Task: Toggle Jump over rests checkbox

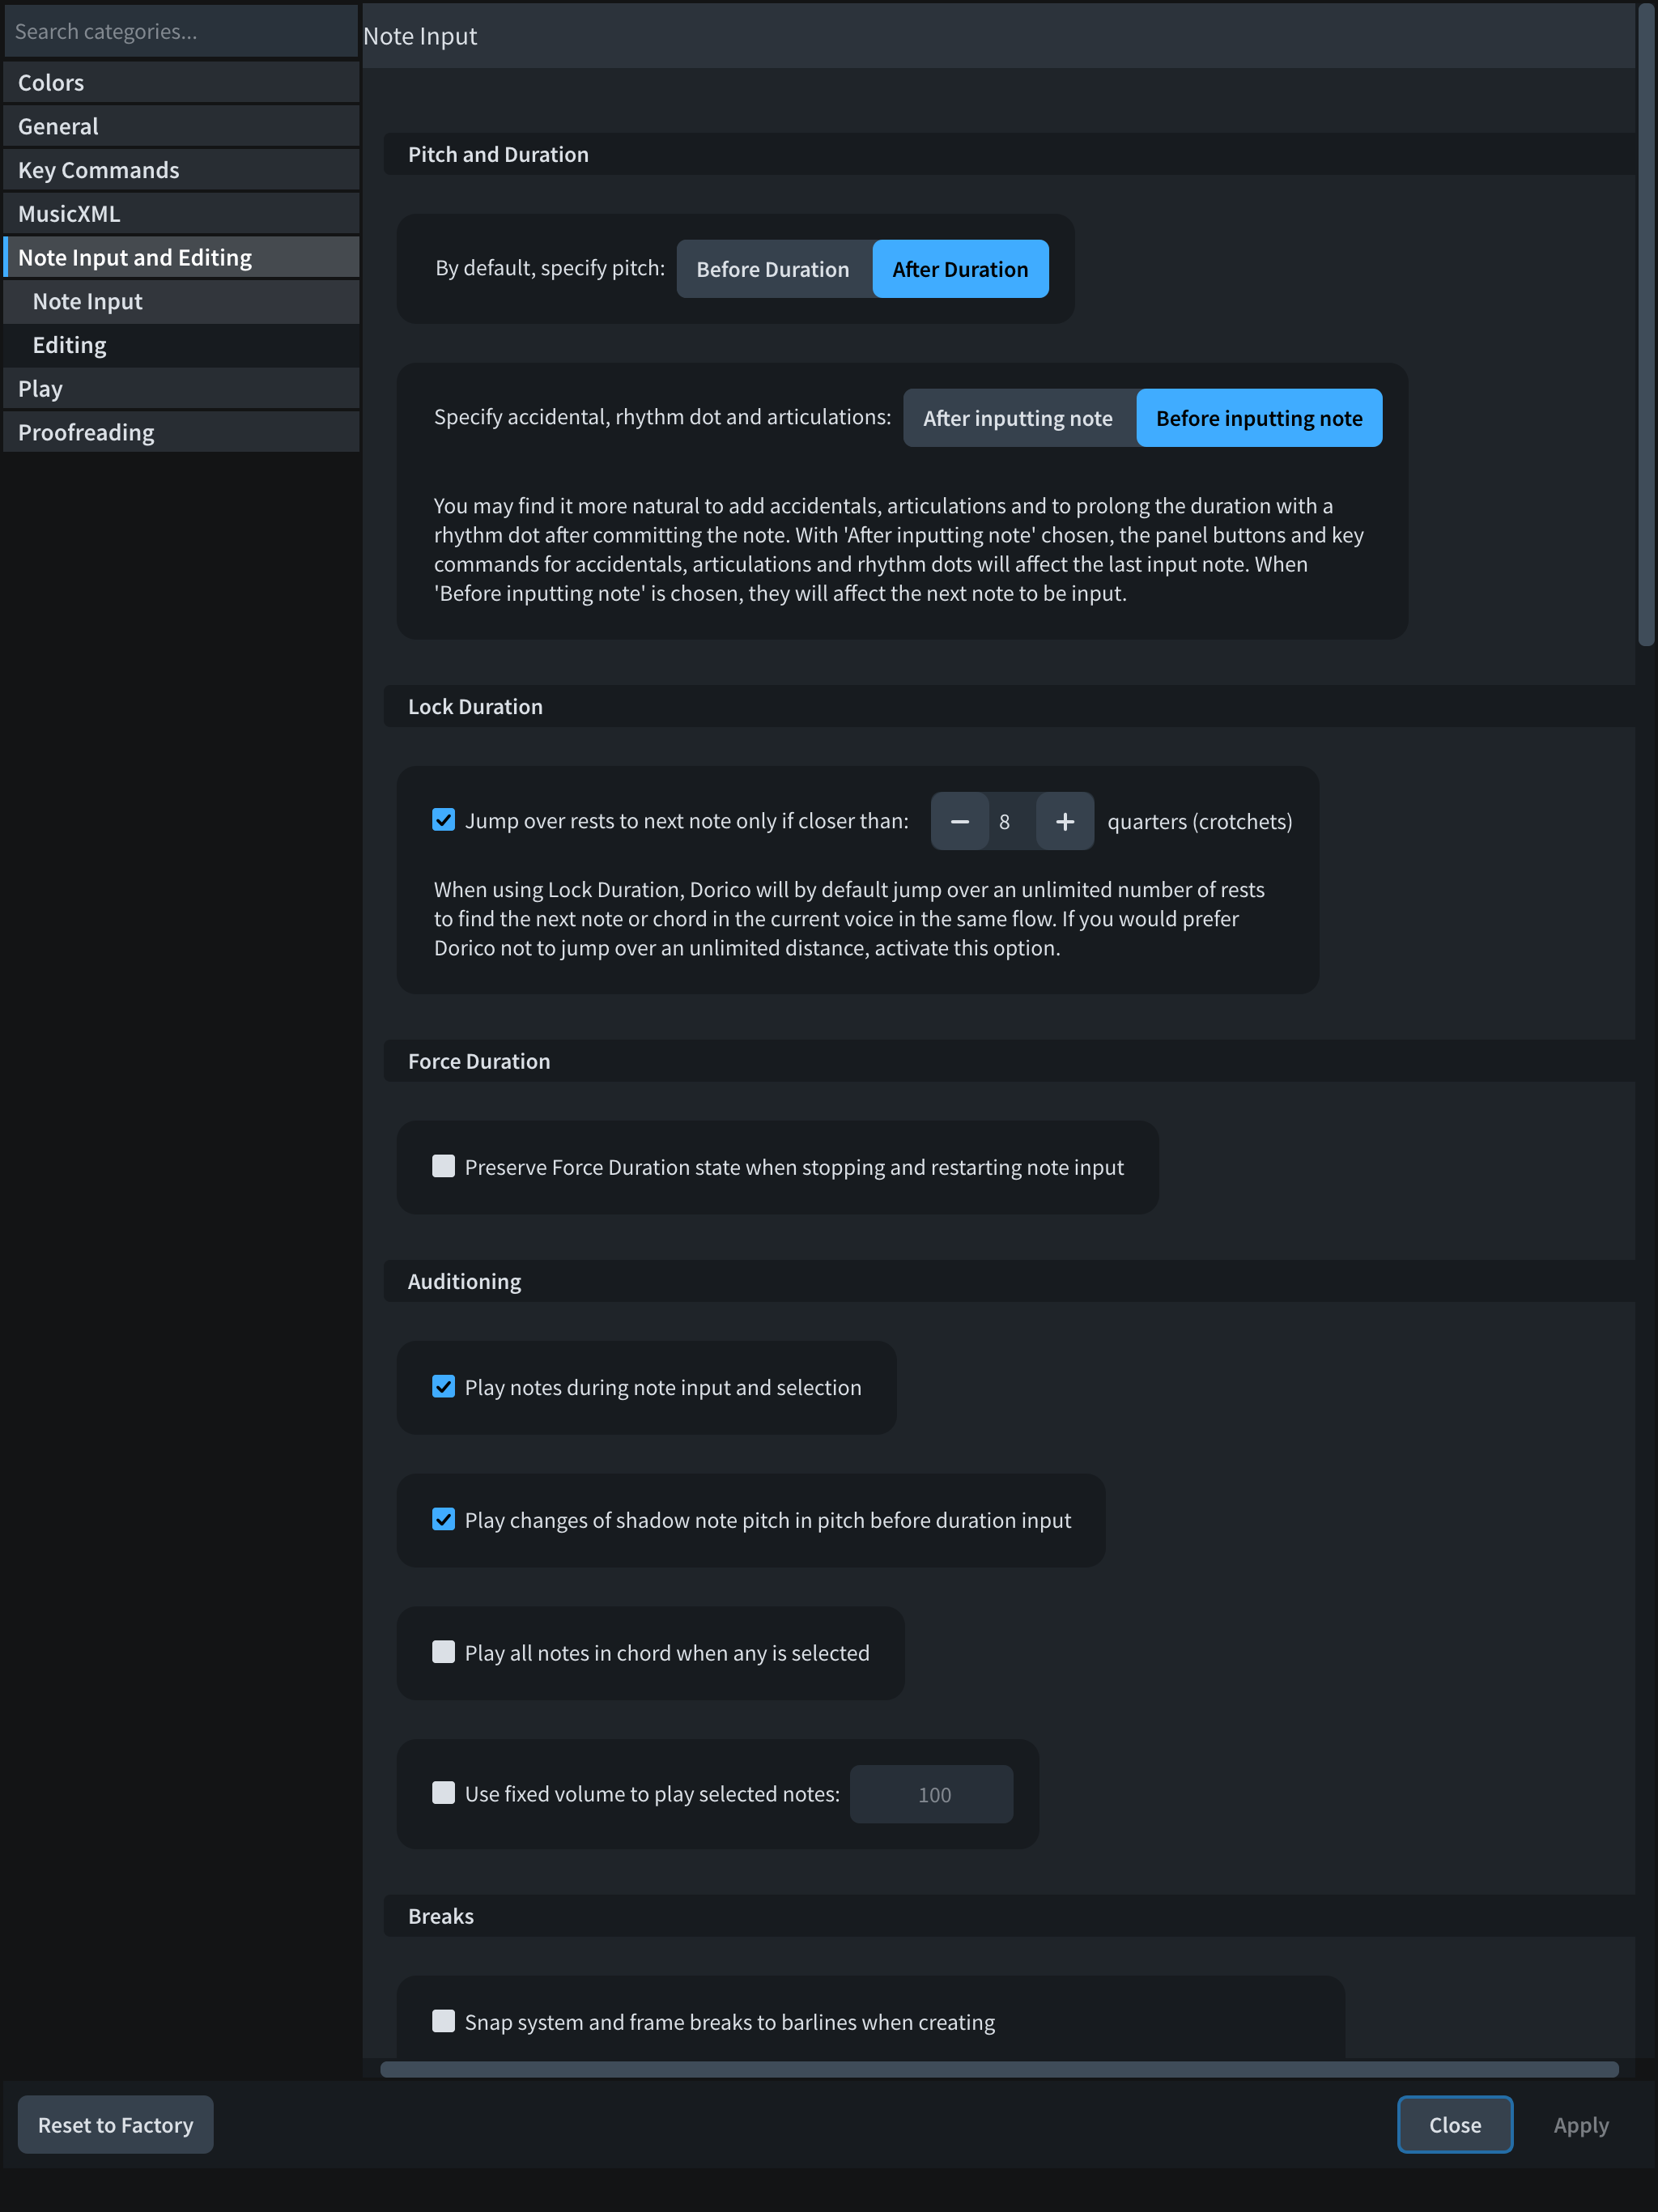Action: (443, 820)
